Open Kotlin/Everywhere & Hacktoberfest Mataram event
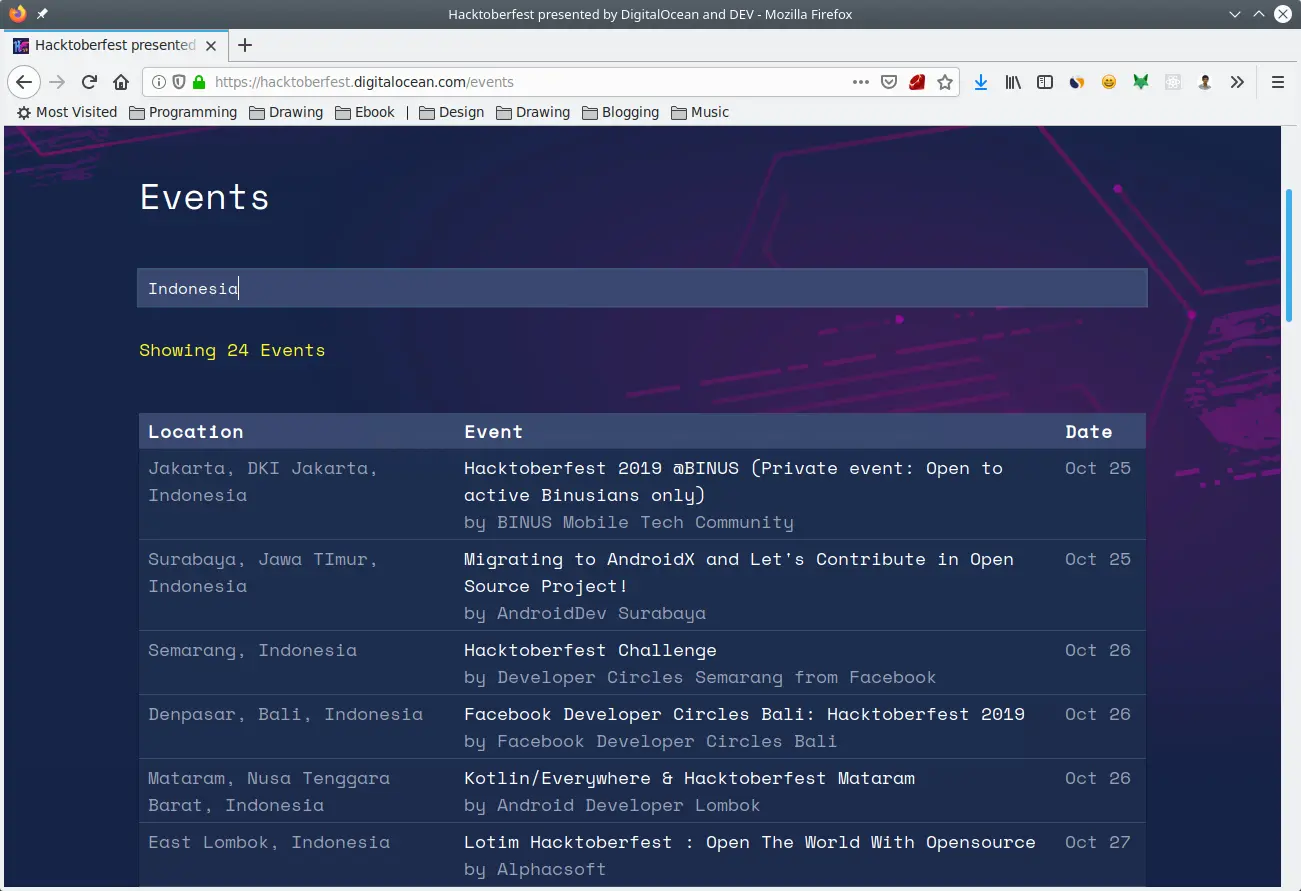 tap(689, 778)
